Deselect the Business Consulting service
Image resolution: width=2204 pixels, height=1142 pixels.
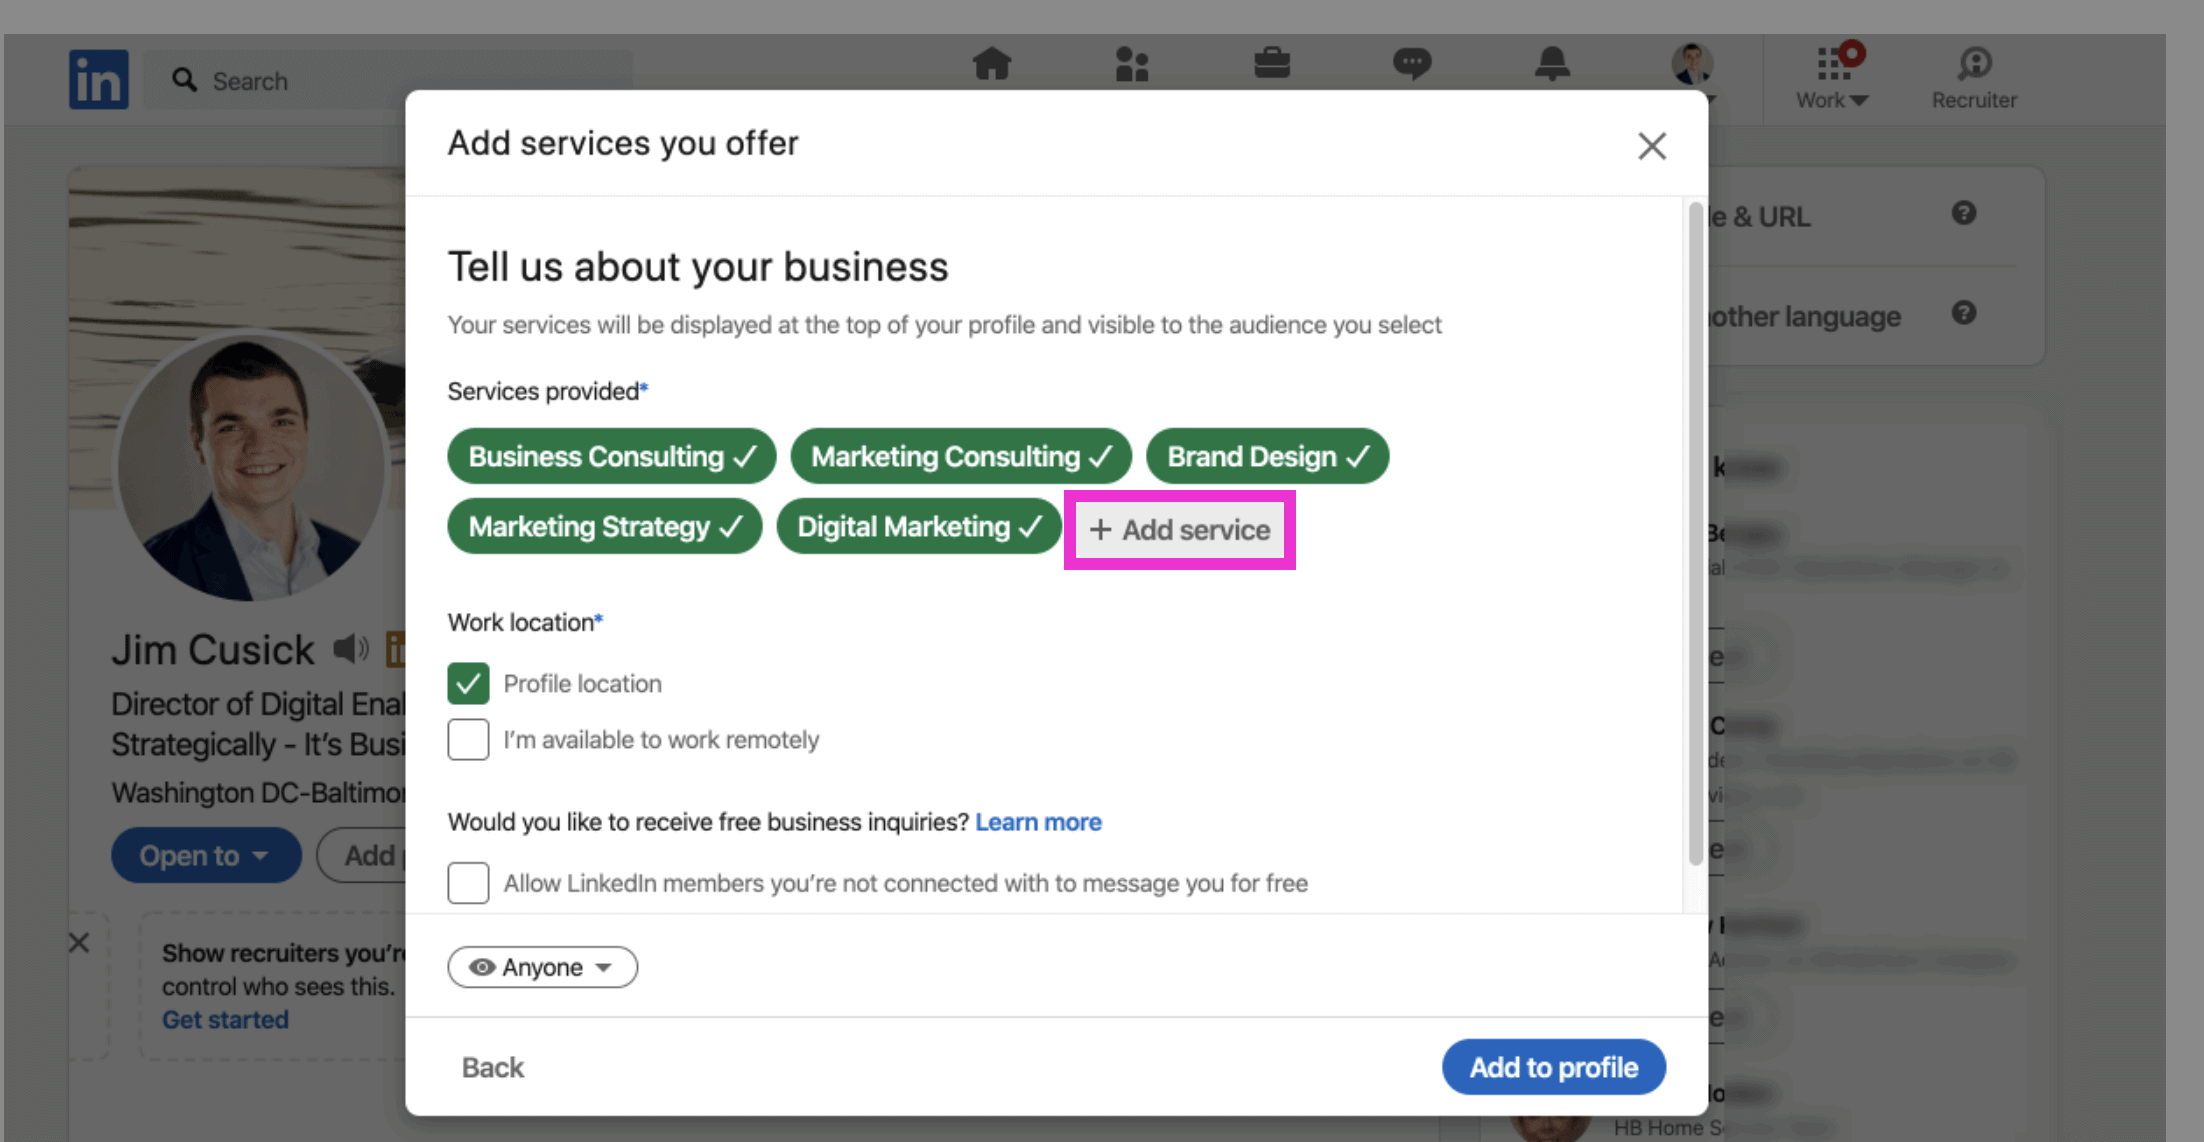(x=612, y=456)
